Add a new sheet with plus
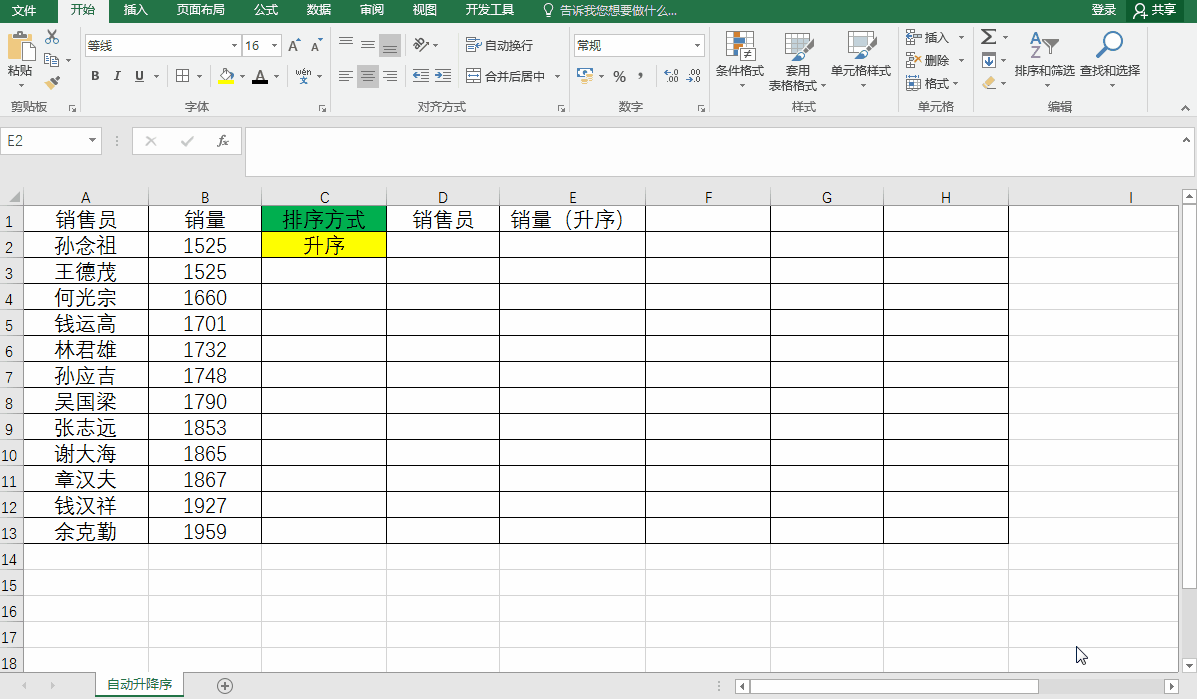This screenshot has width=1197, height=699. coord(225,685)
